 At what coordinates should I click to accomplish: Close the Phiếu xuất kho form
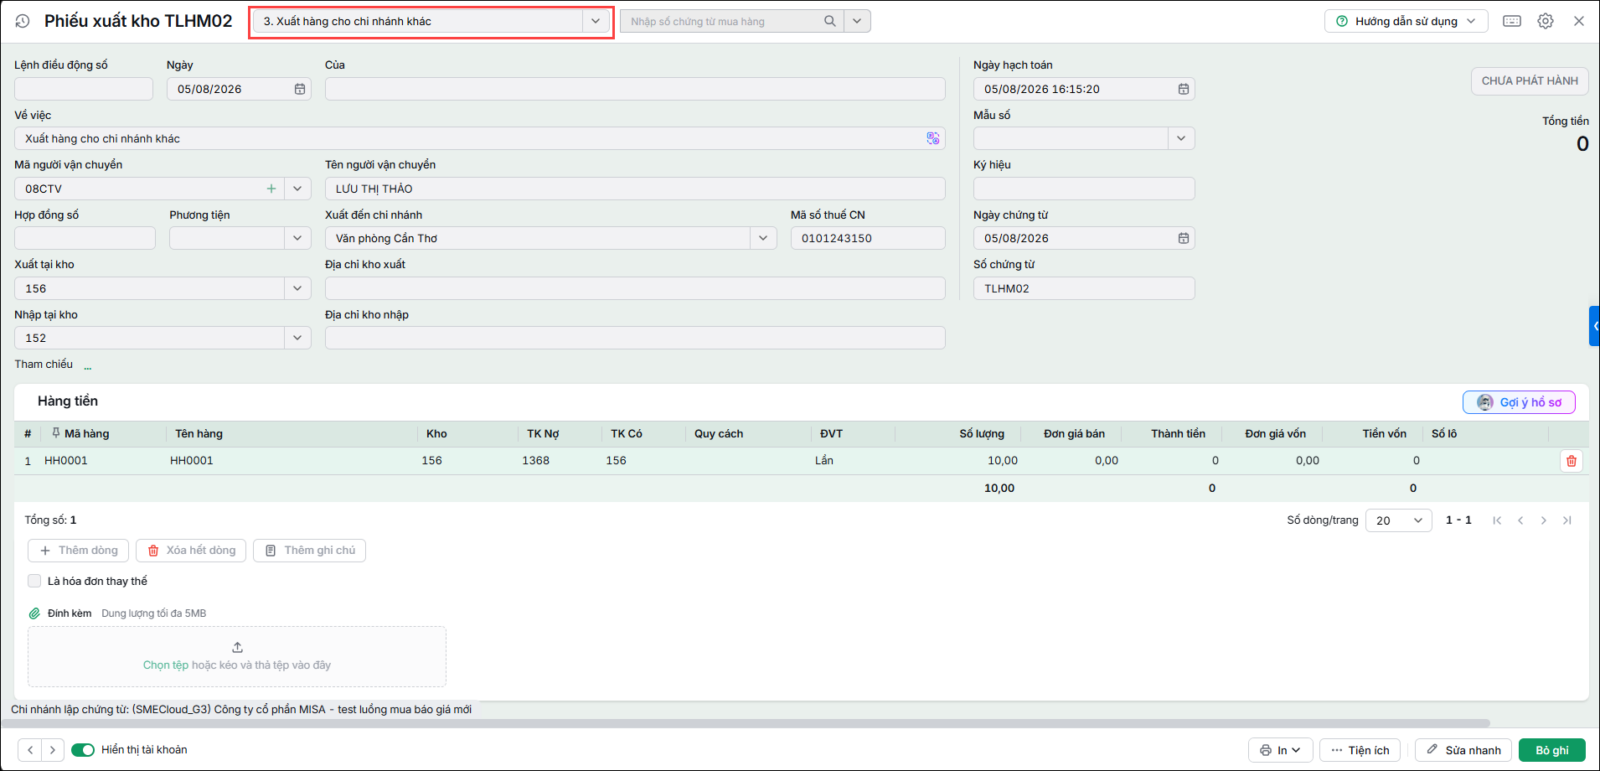coord(1579,21)
